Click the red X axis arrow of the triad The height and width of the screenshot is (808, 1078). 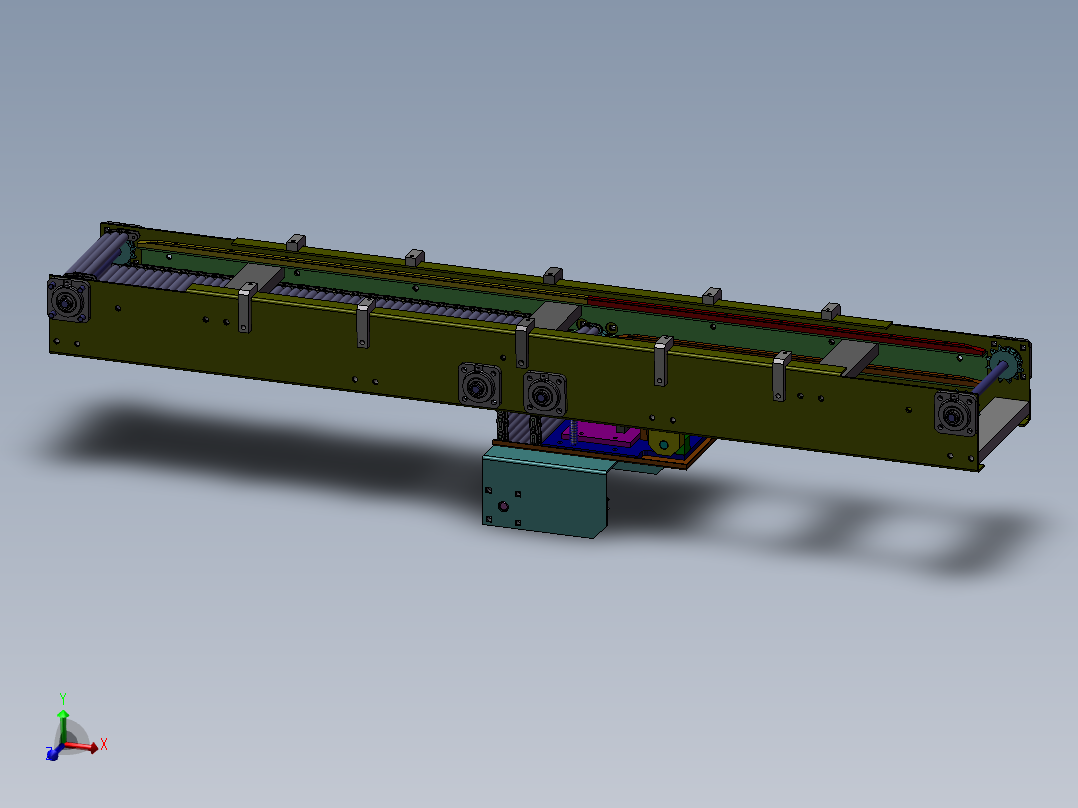tap(81, 746)
